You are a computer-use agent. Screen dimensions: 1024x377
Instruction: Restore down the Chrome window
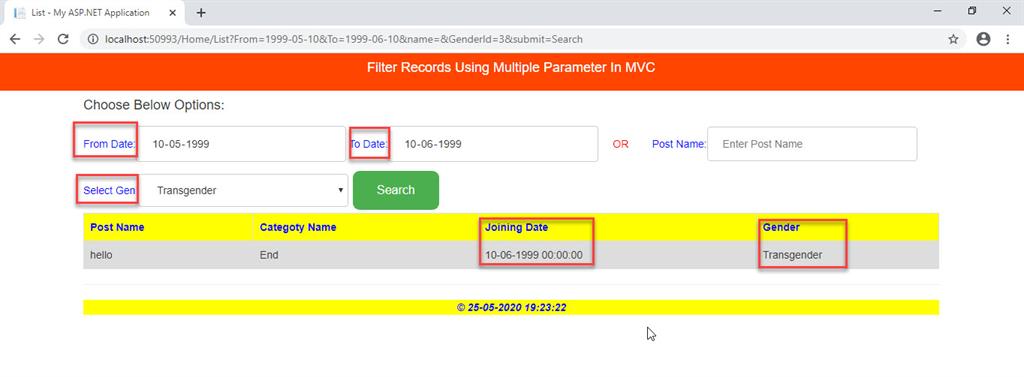point(972,11)
